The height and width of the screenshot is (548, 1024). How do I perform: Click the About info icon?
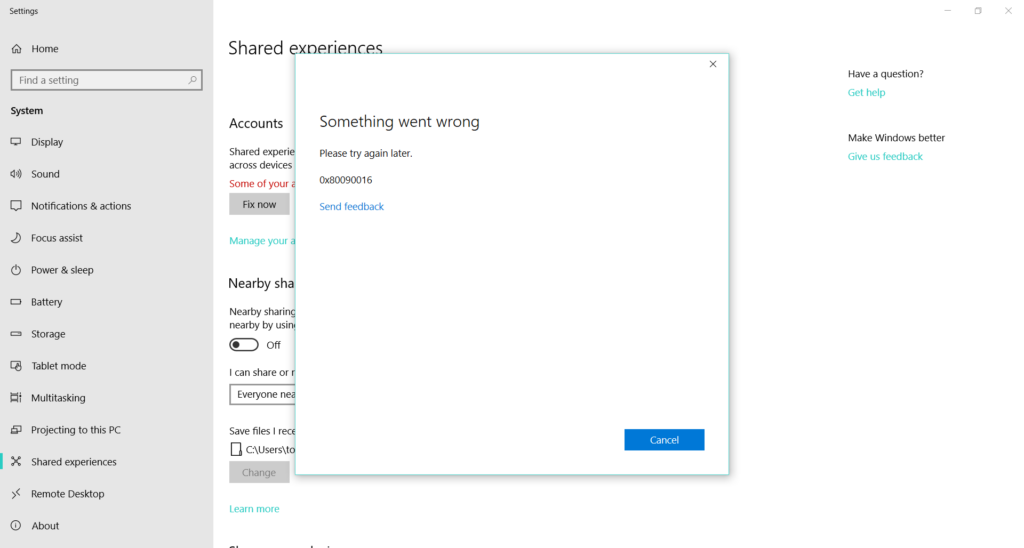pyautogui.click(x=16, y=526)
